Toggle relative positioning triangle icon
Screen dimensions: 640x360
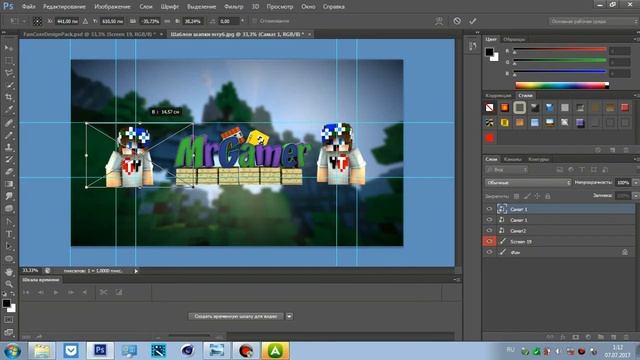[85, 21]
